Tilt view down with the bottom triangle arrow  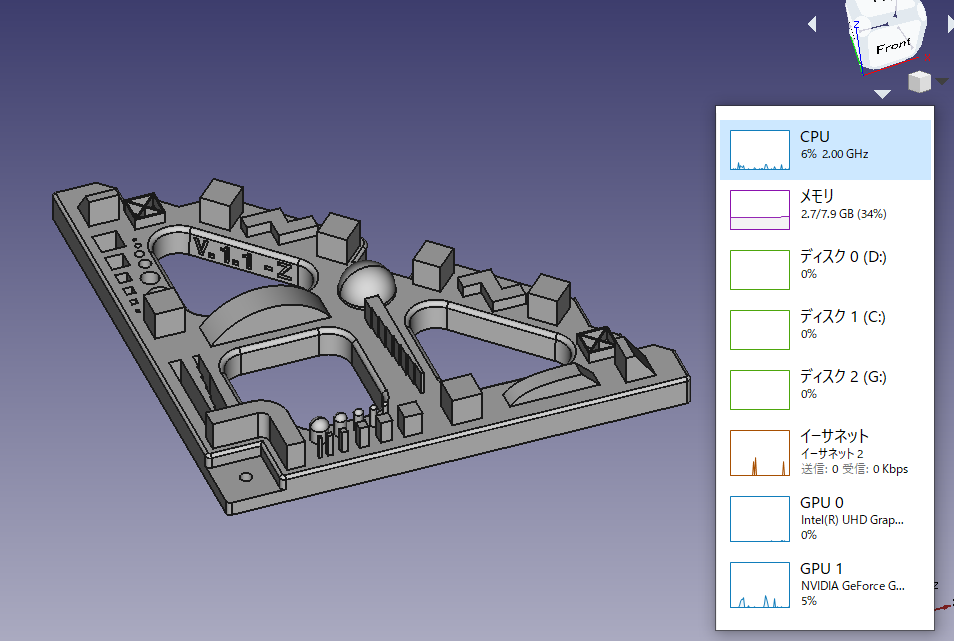pos(882,93)
